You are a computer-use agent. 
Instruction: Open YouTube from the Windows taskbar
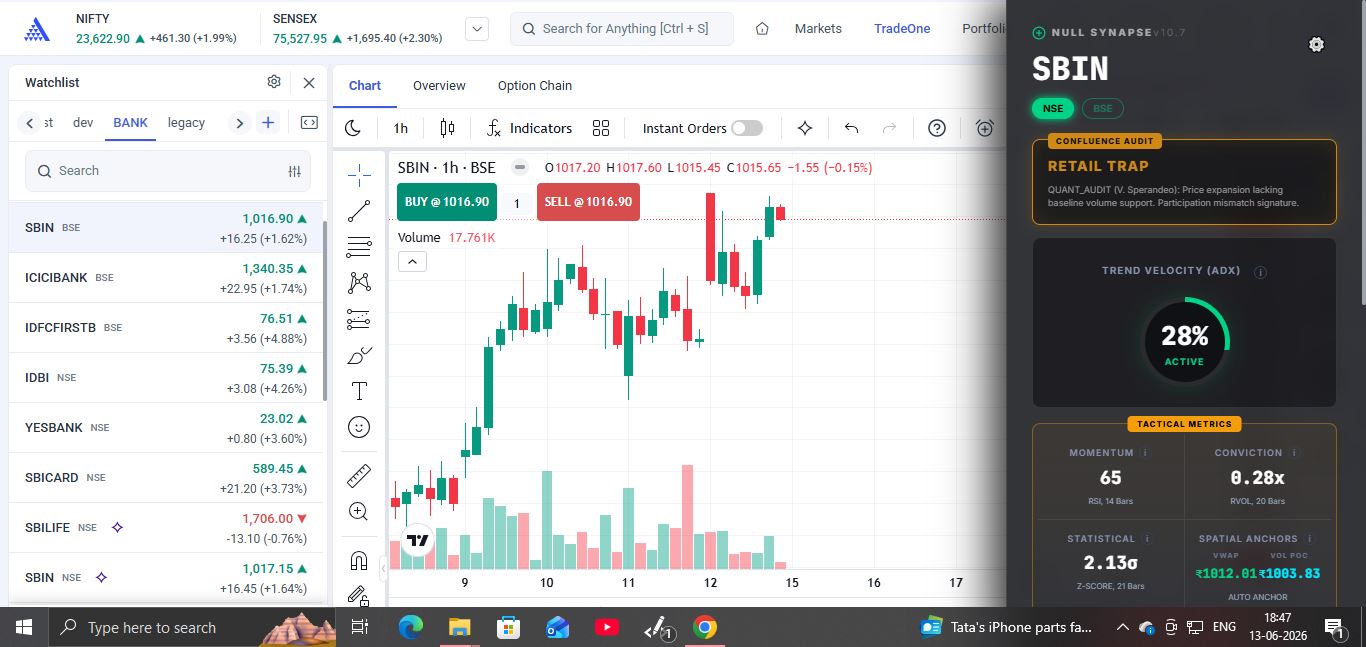pos(606,628)
